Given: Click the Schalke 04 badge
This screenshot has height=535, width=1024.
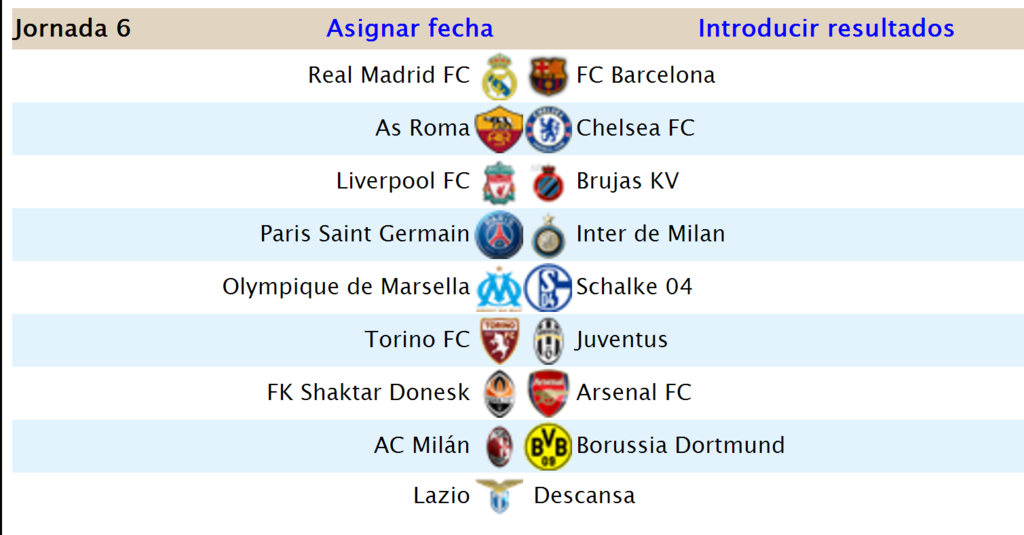Looking at the screenshot, I should pyautogui.click(x=548, y=288).
